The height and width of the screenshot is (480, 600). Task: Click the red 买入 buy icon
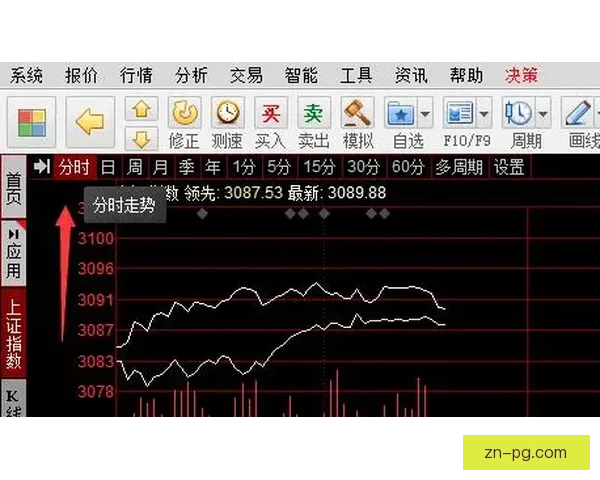pos(271,113)
